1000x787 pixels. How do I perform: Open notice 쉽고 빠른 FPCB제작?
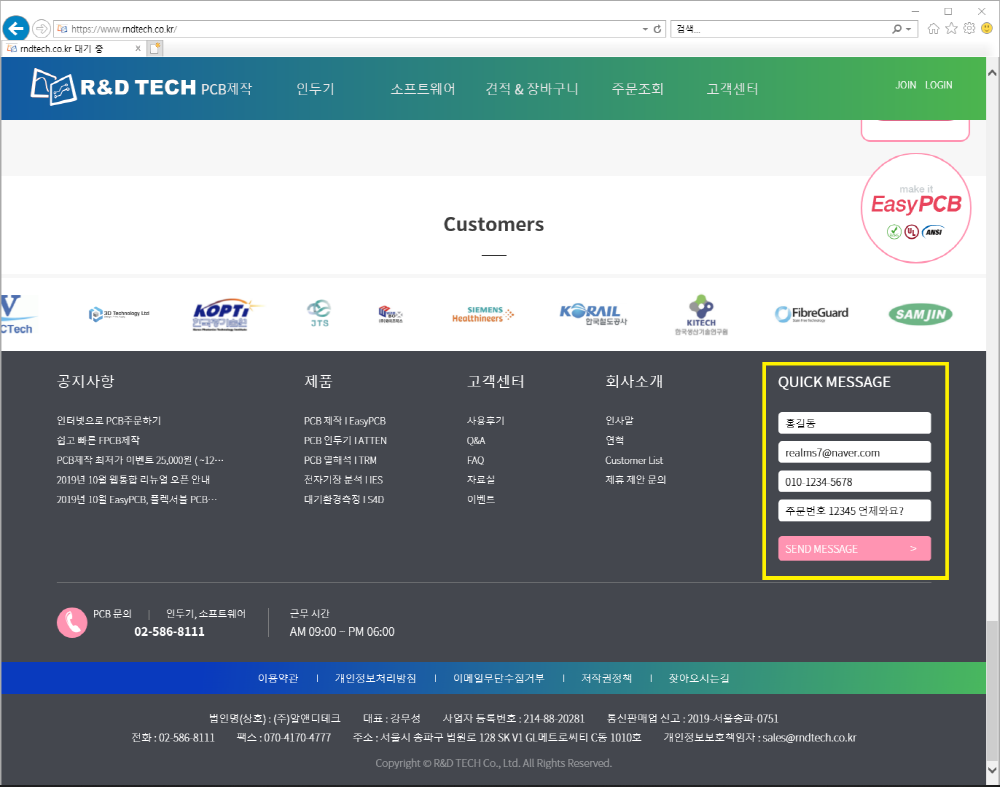pos(98,441)
